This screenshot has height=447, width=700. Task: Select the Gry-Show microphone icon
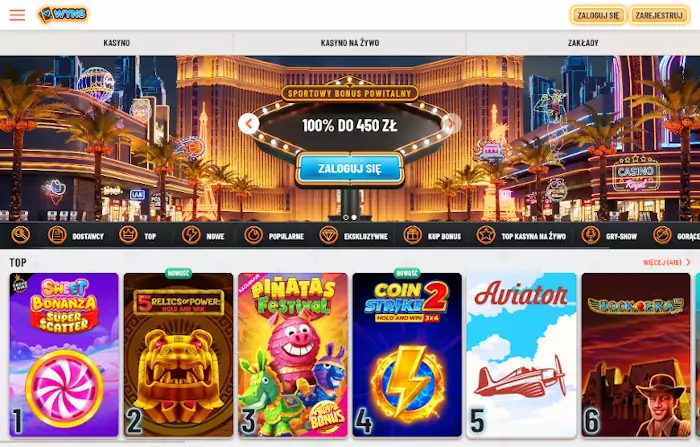[x=590, y=235]
